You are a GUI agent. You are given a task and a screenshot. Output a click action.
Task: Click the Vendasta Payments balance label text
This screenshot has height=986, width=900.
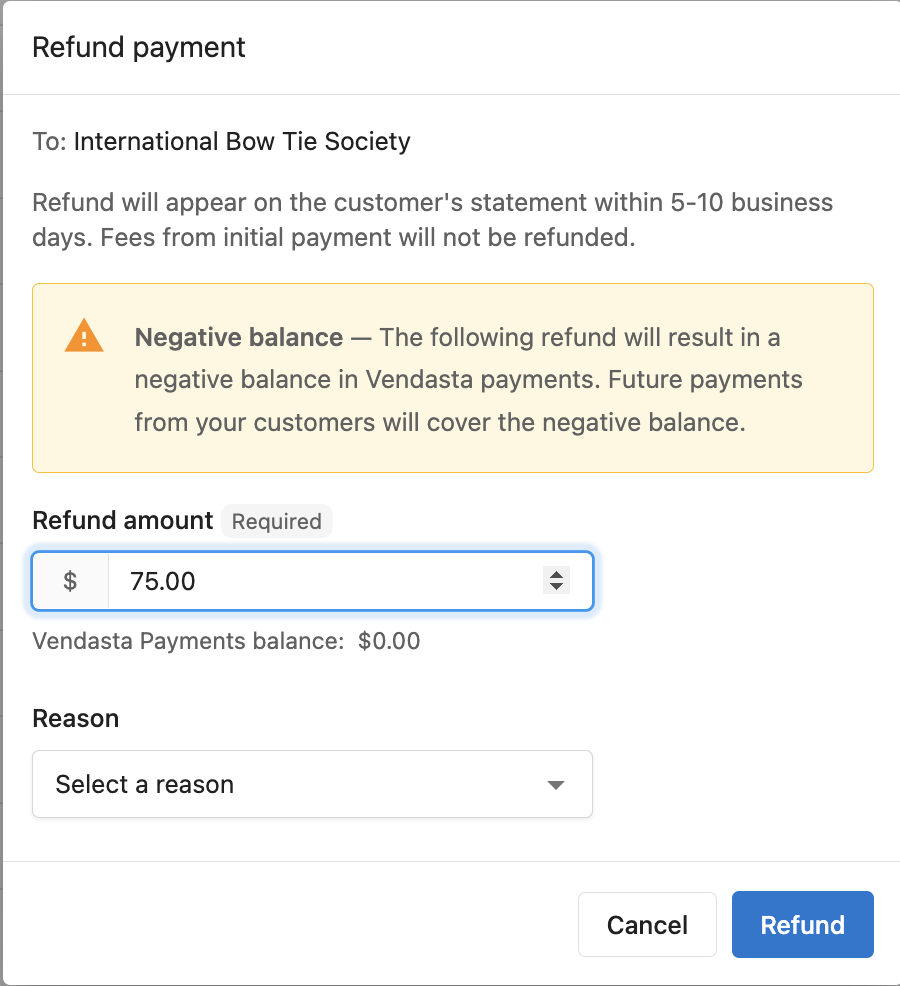(x=188, y=641)
